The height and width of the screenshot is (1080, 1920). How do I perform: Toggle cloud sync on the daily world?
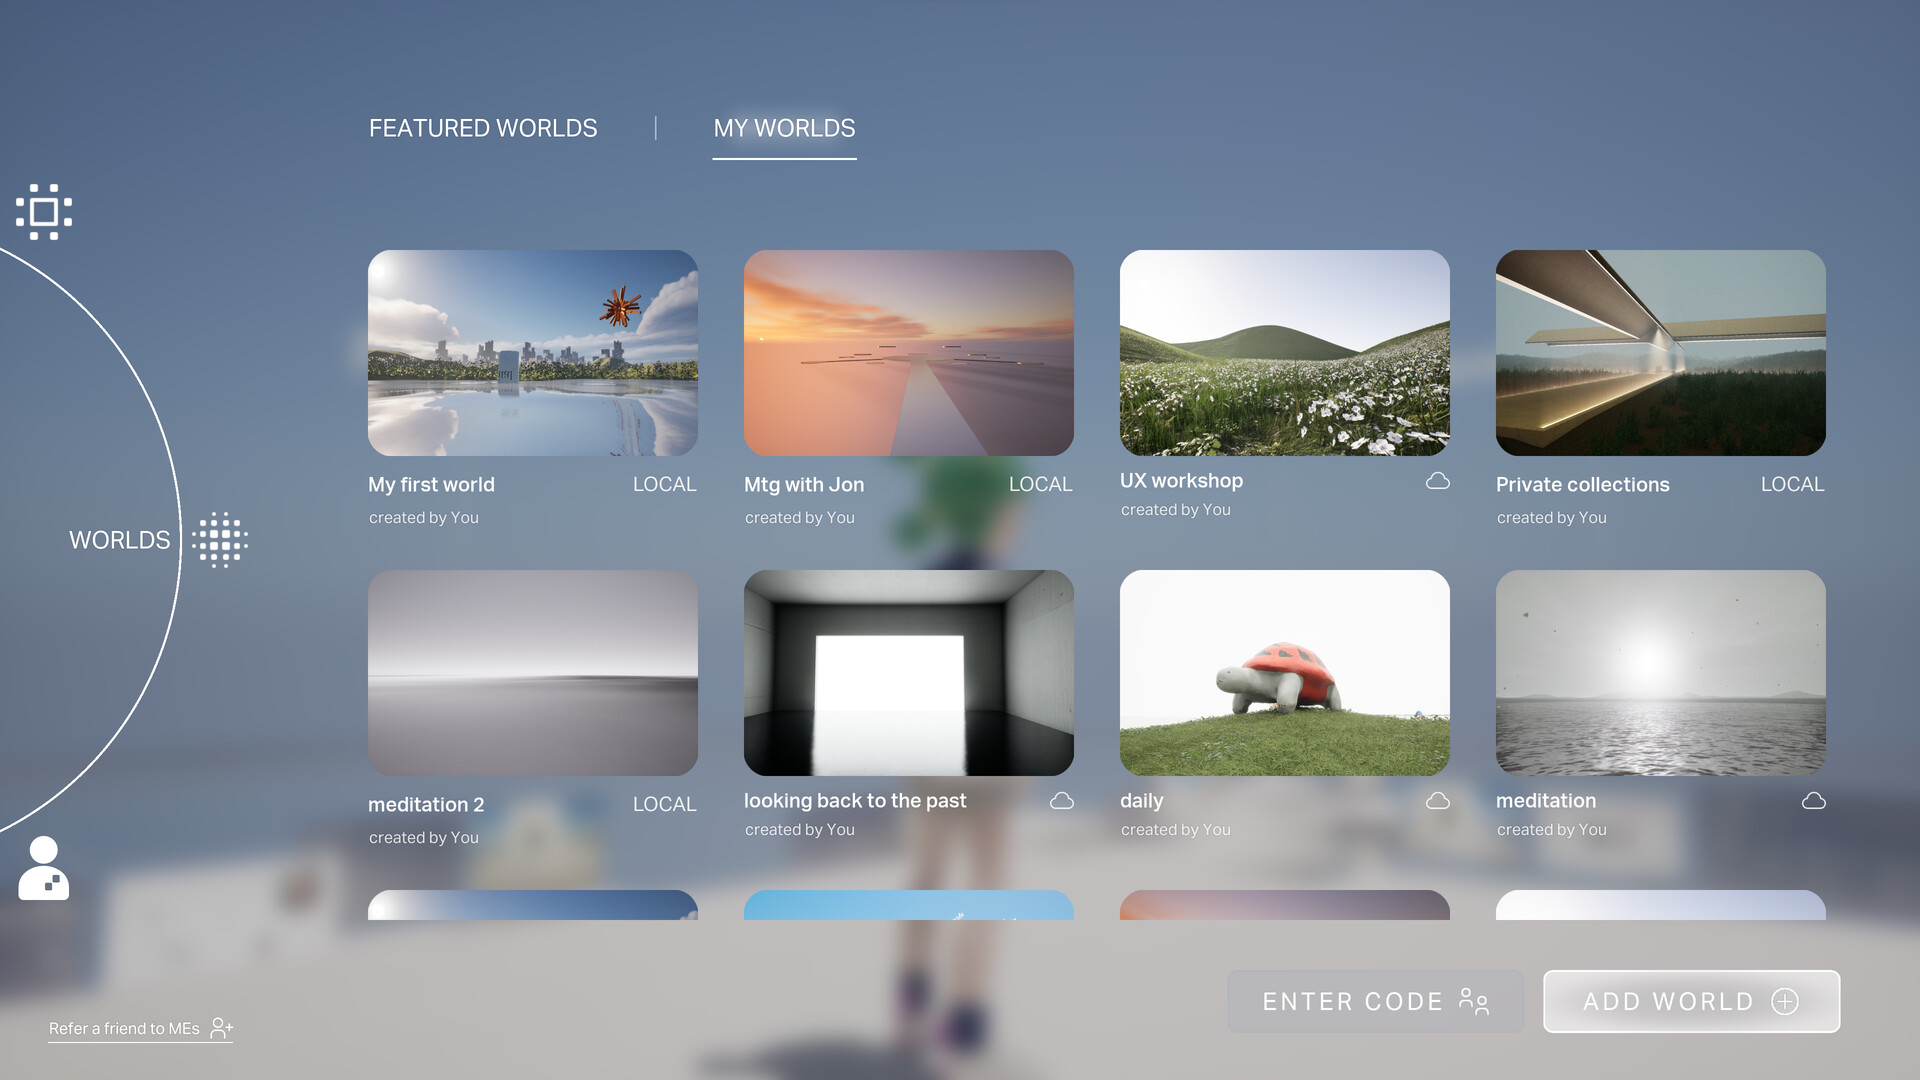point(1439,799)
